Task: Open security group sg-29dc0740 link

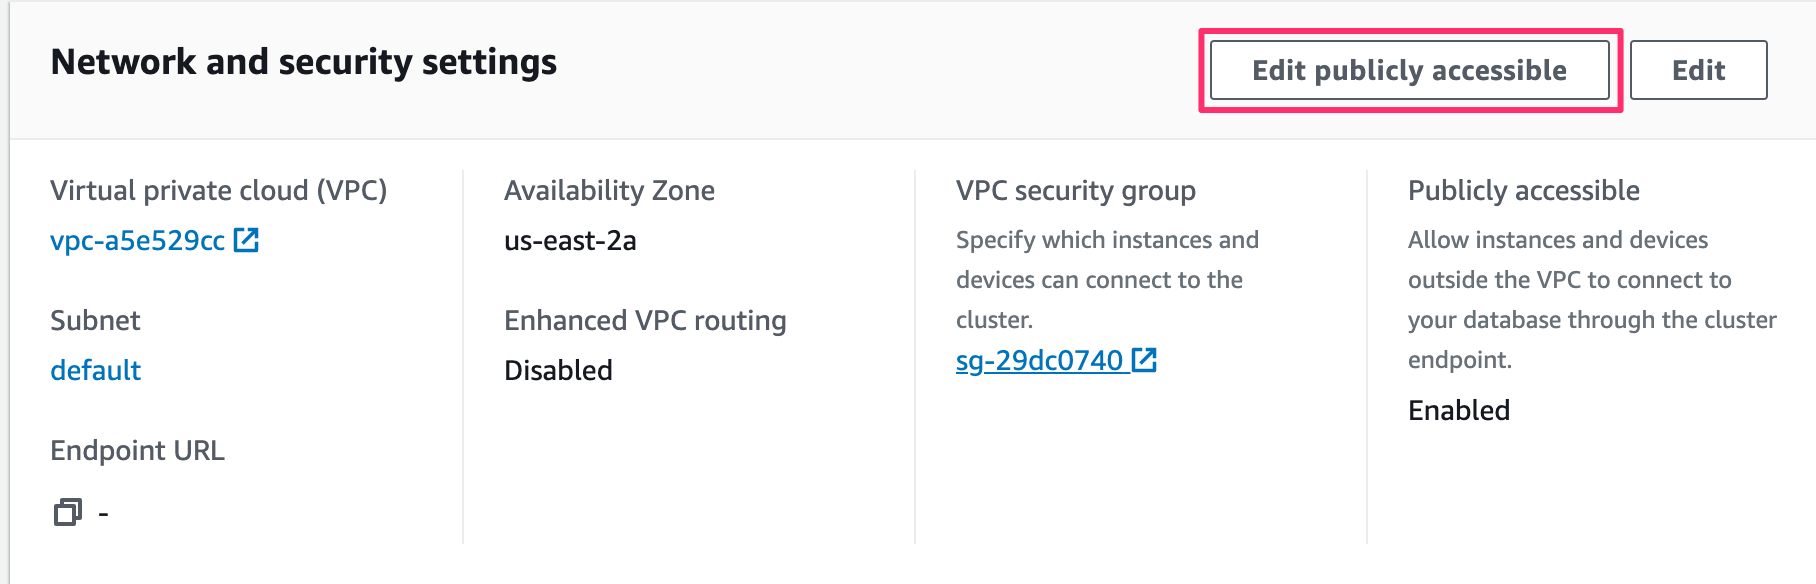Action: 1039,361
